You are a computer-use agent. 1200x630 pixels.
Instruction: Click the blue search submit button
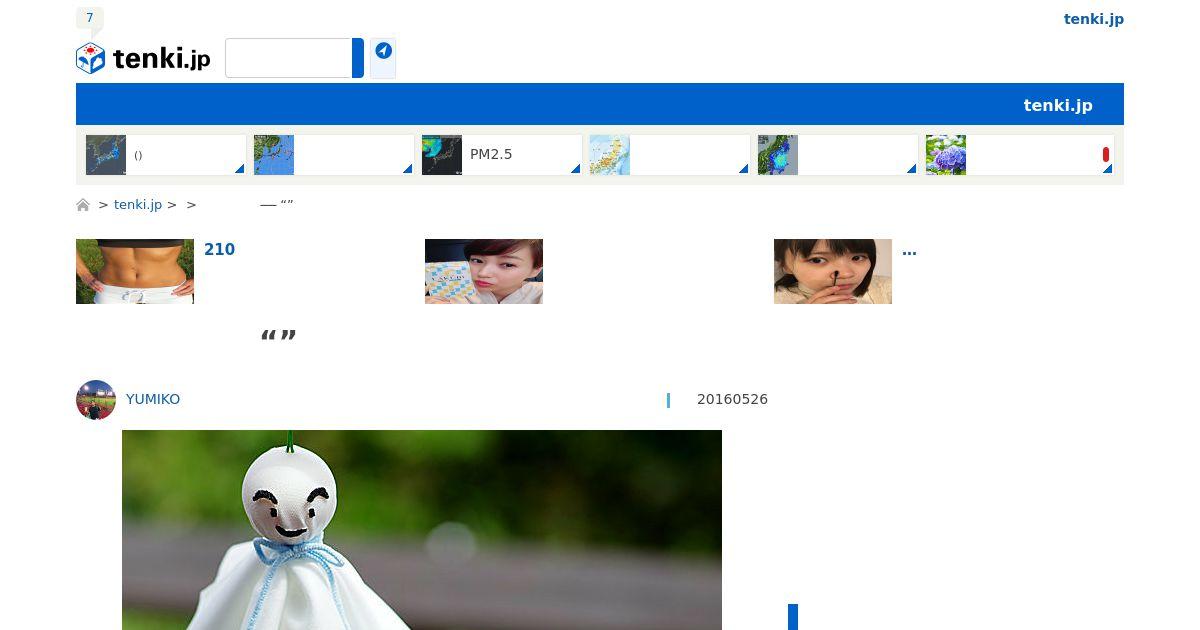pos(358,58)
